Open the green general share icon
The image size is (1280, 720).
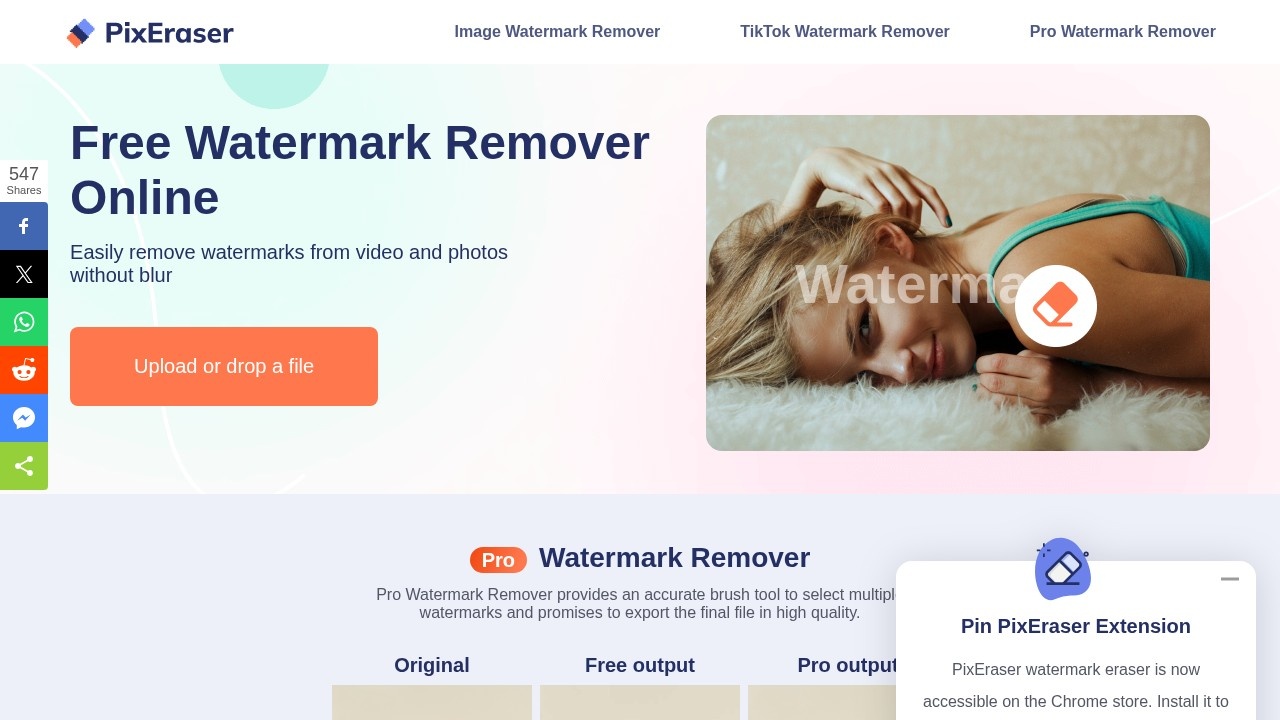24,466
